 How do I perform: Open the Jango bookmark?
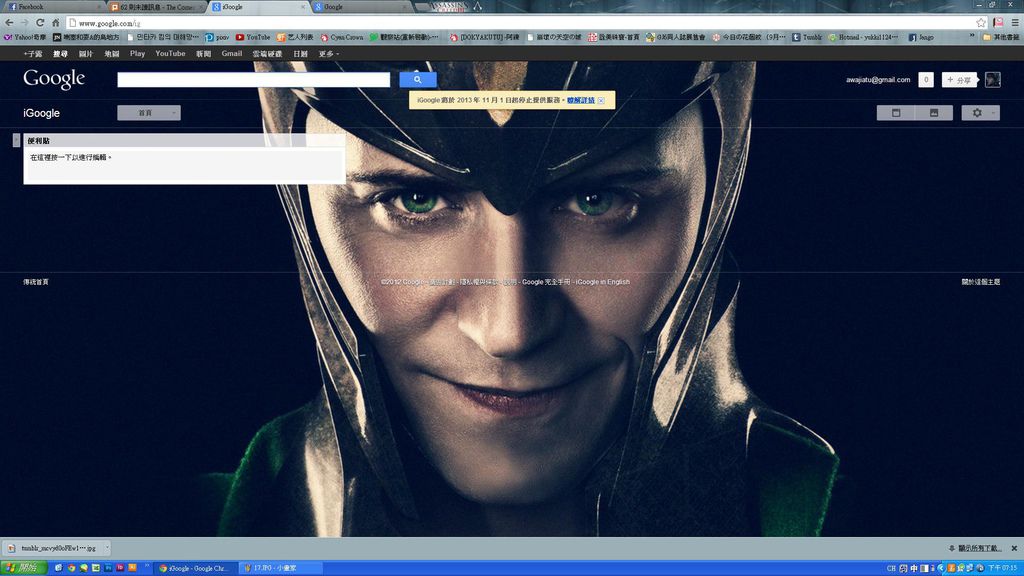pos(921,37)
